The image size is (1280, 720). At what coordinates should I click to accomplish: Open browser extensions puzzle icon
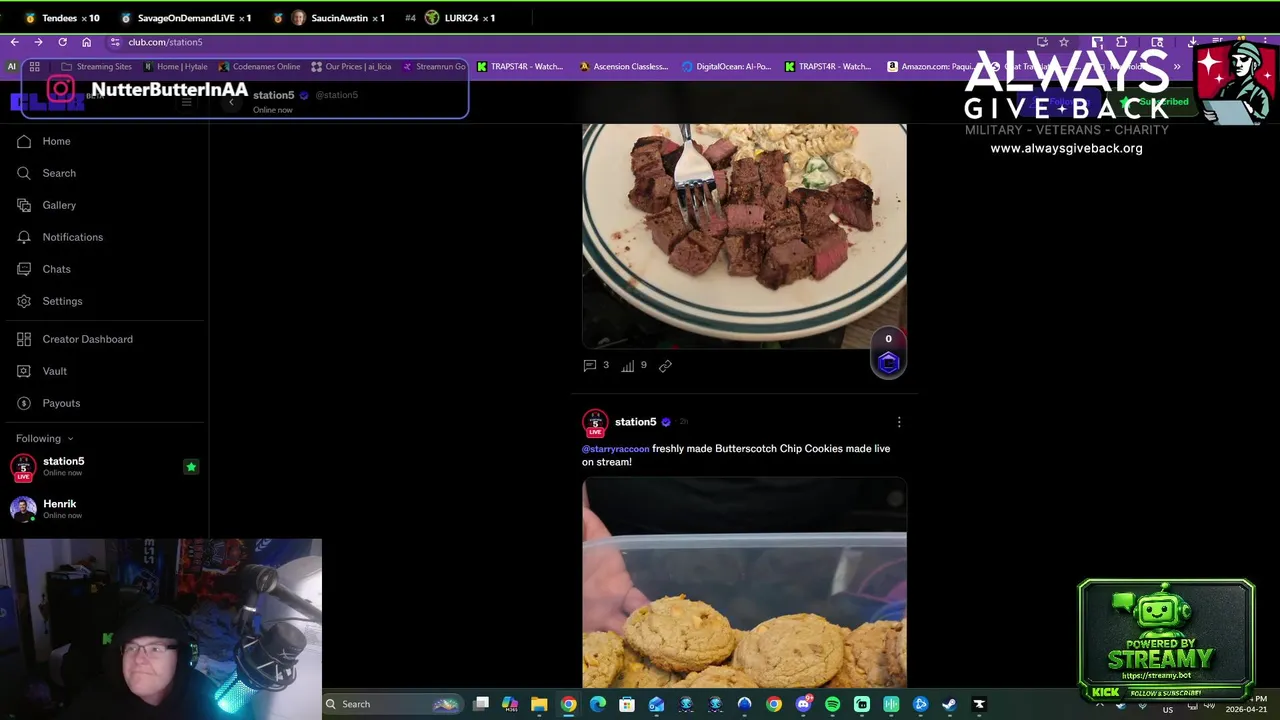tap(1121, 42)
